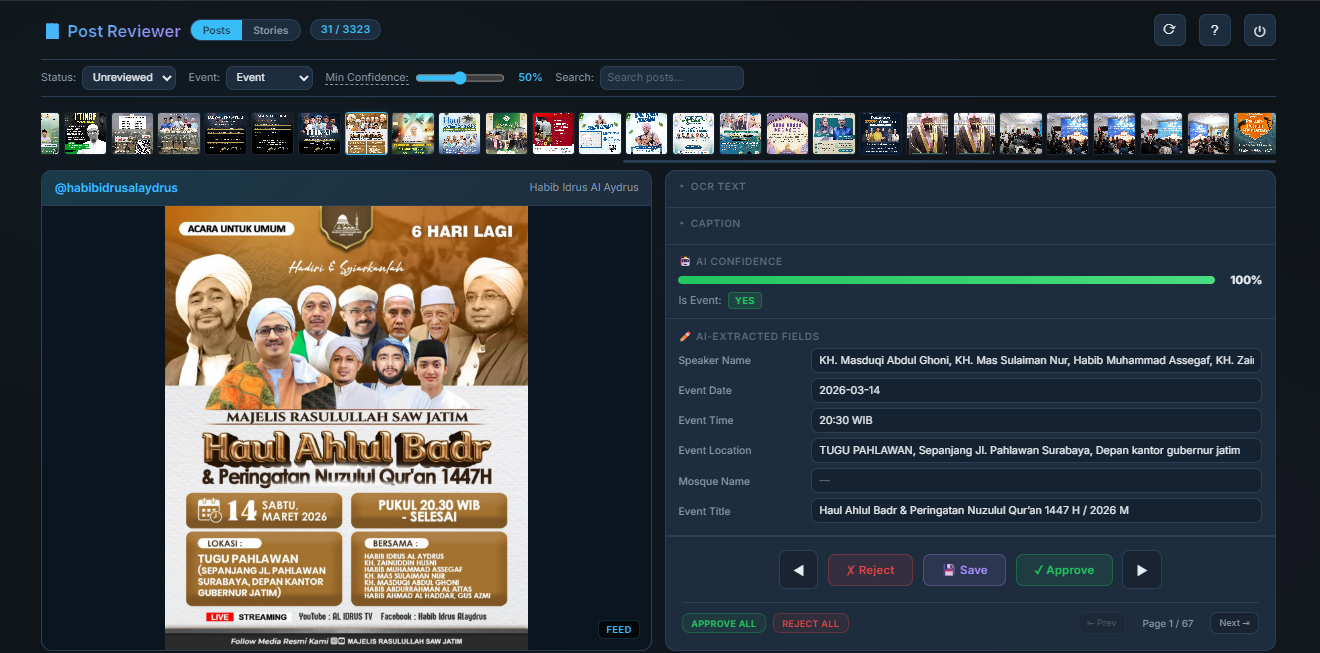The image size is (1320, 653).
Task: Click the power logout icon
Action: point(1259,30)
